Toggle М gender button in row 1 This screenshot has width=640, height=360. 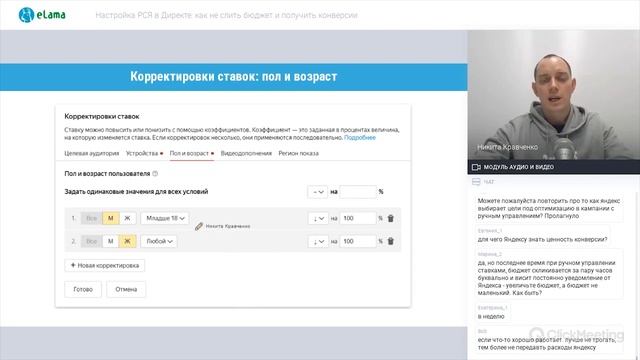110,218
